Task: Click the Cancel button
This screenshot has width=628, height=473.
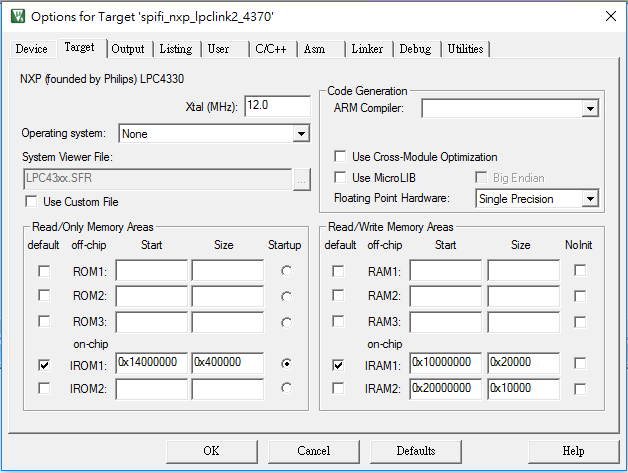Action: pos(314,451)
